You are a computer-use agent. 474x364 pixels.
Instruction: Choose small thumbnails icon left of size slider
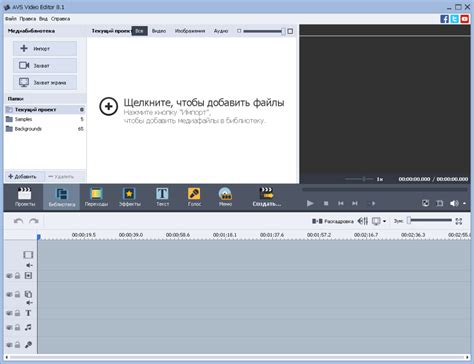[x=239, y=31]
